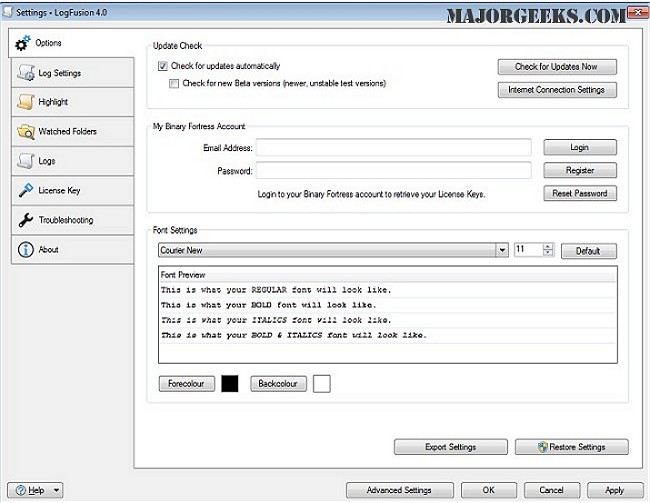
Task: Open Advanced Settings
Action: (x=400, y=490)
